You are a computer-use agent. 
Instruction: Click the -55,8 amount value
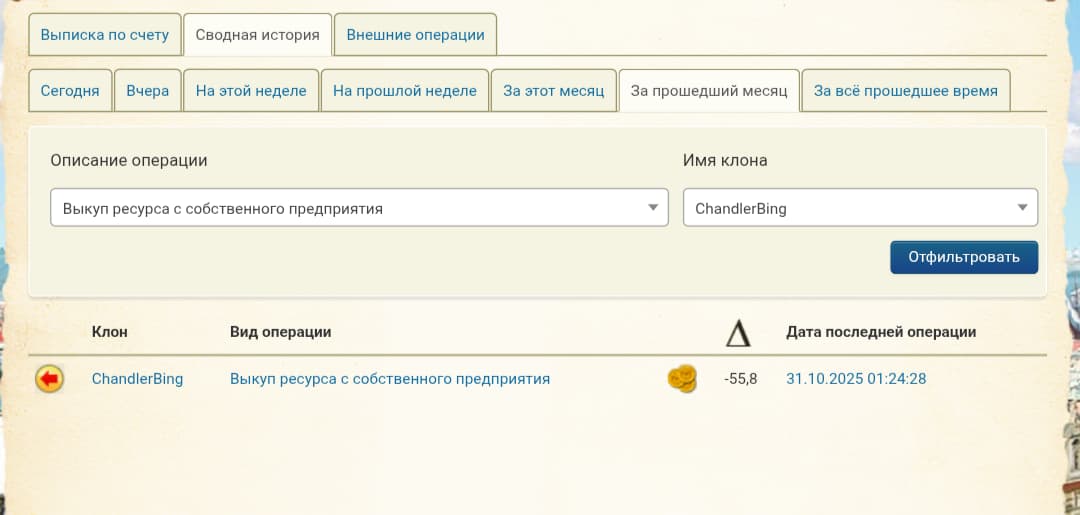[741, 379]
